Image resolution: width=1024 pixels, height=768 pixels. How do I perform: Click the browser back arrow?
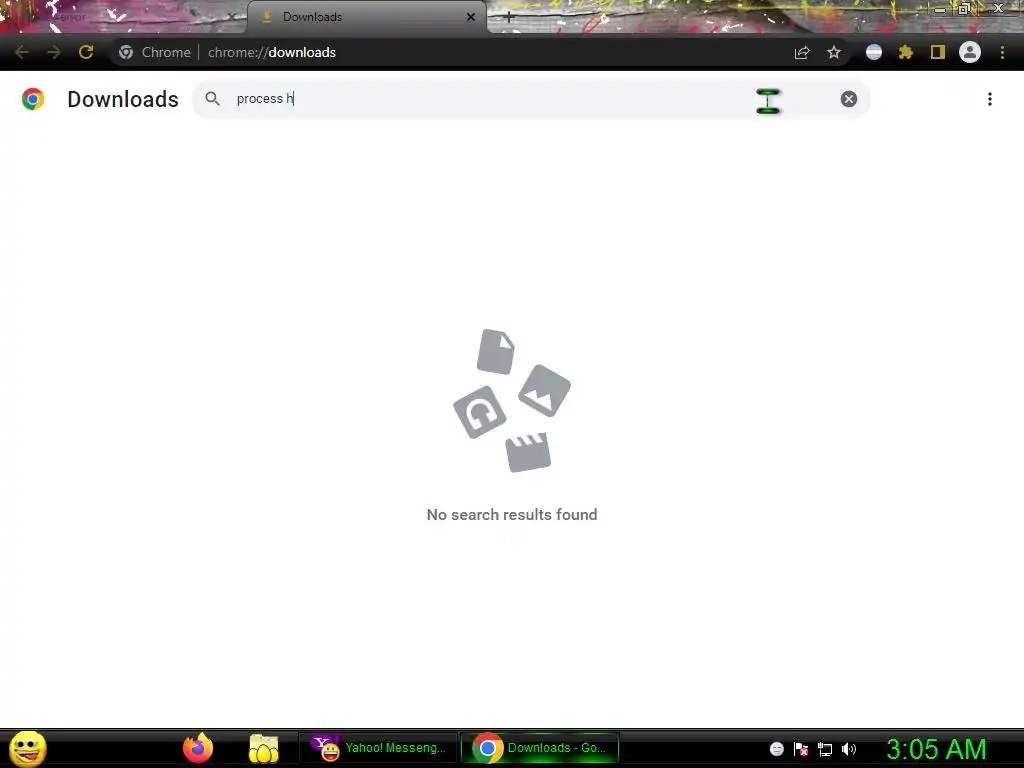pyautogui.click(x=21, y=52)
